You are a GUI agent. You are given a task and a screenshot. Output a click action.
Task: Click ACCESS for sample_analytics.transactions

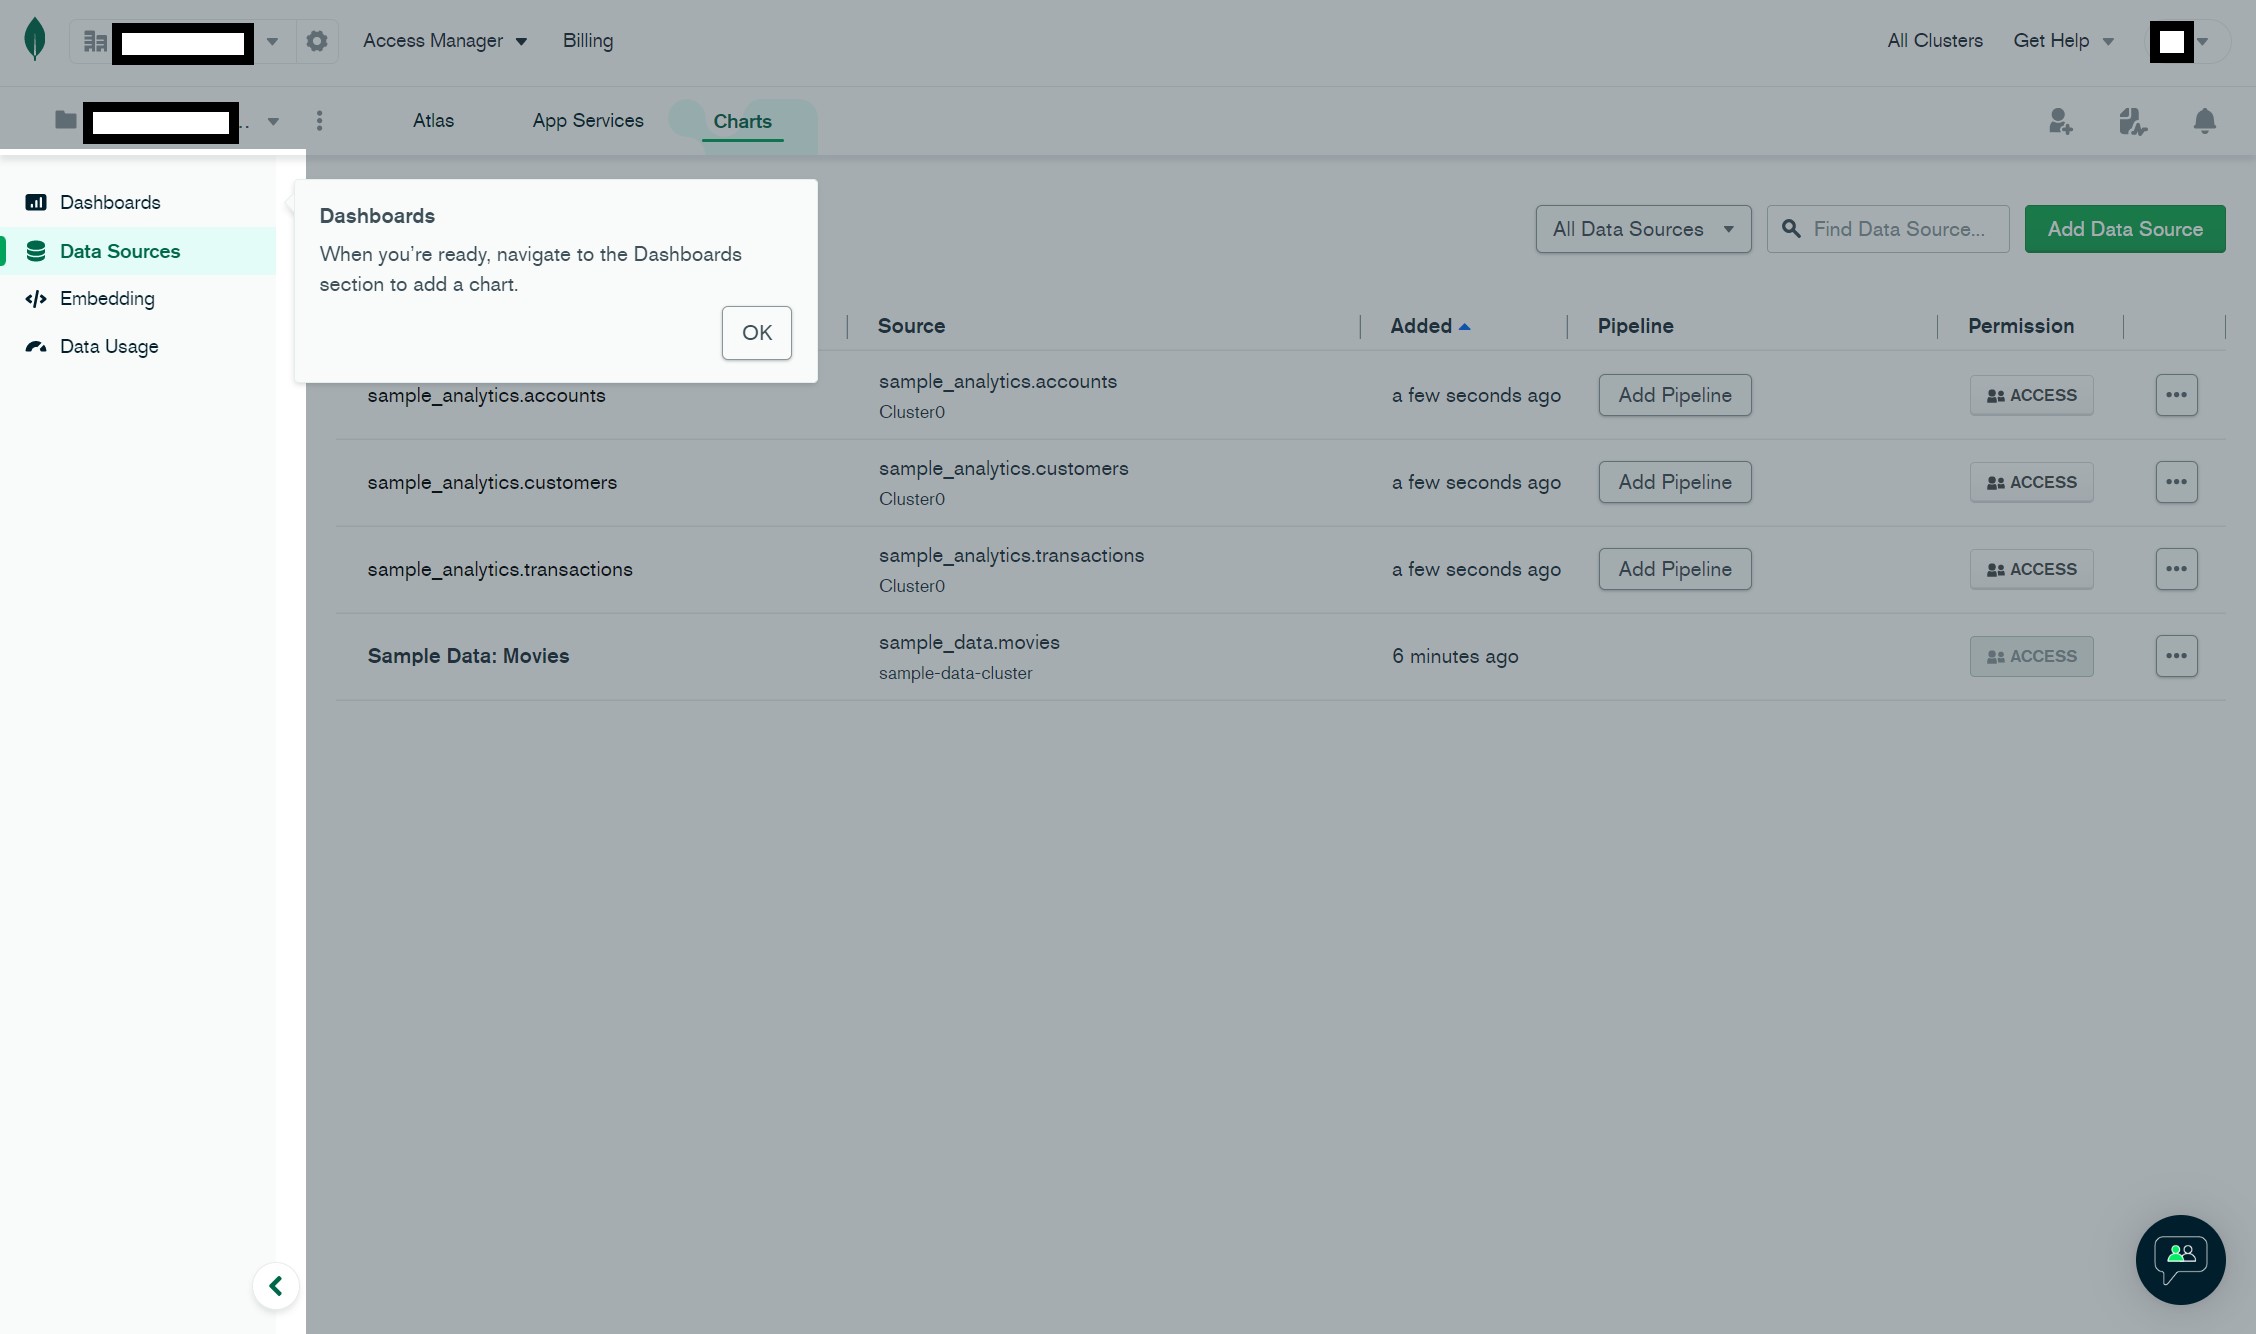pos(2031,569)
